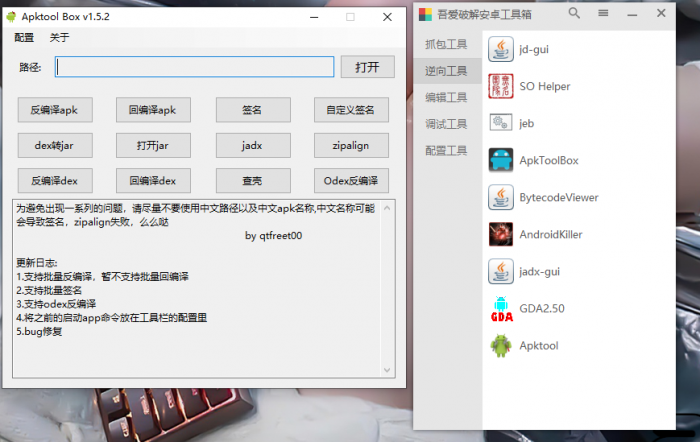Image resolution: width=700 pixels, height=442 pixels.
Task: Click the jeb gear icon
Action: coord(500,123)
